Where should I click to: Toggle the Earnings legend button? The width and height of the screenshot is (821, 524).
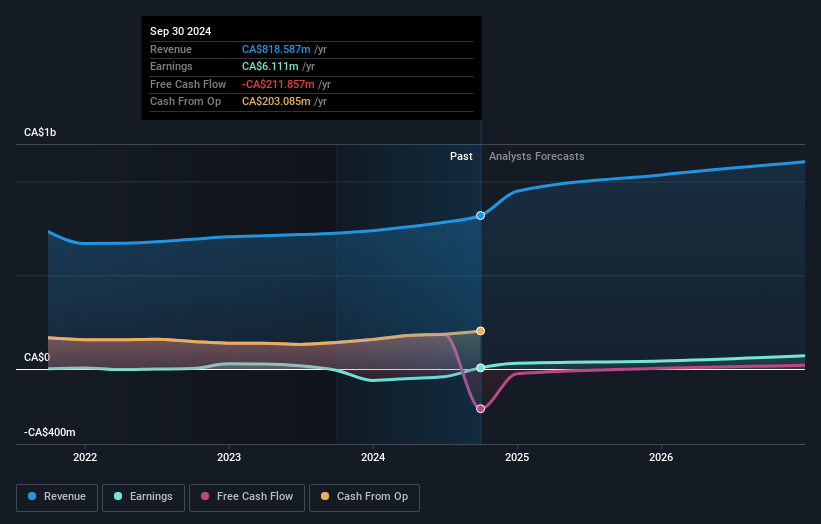pos(143,497)
